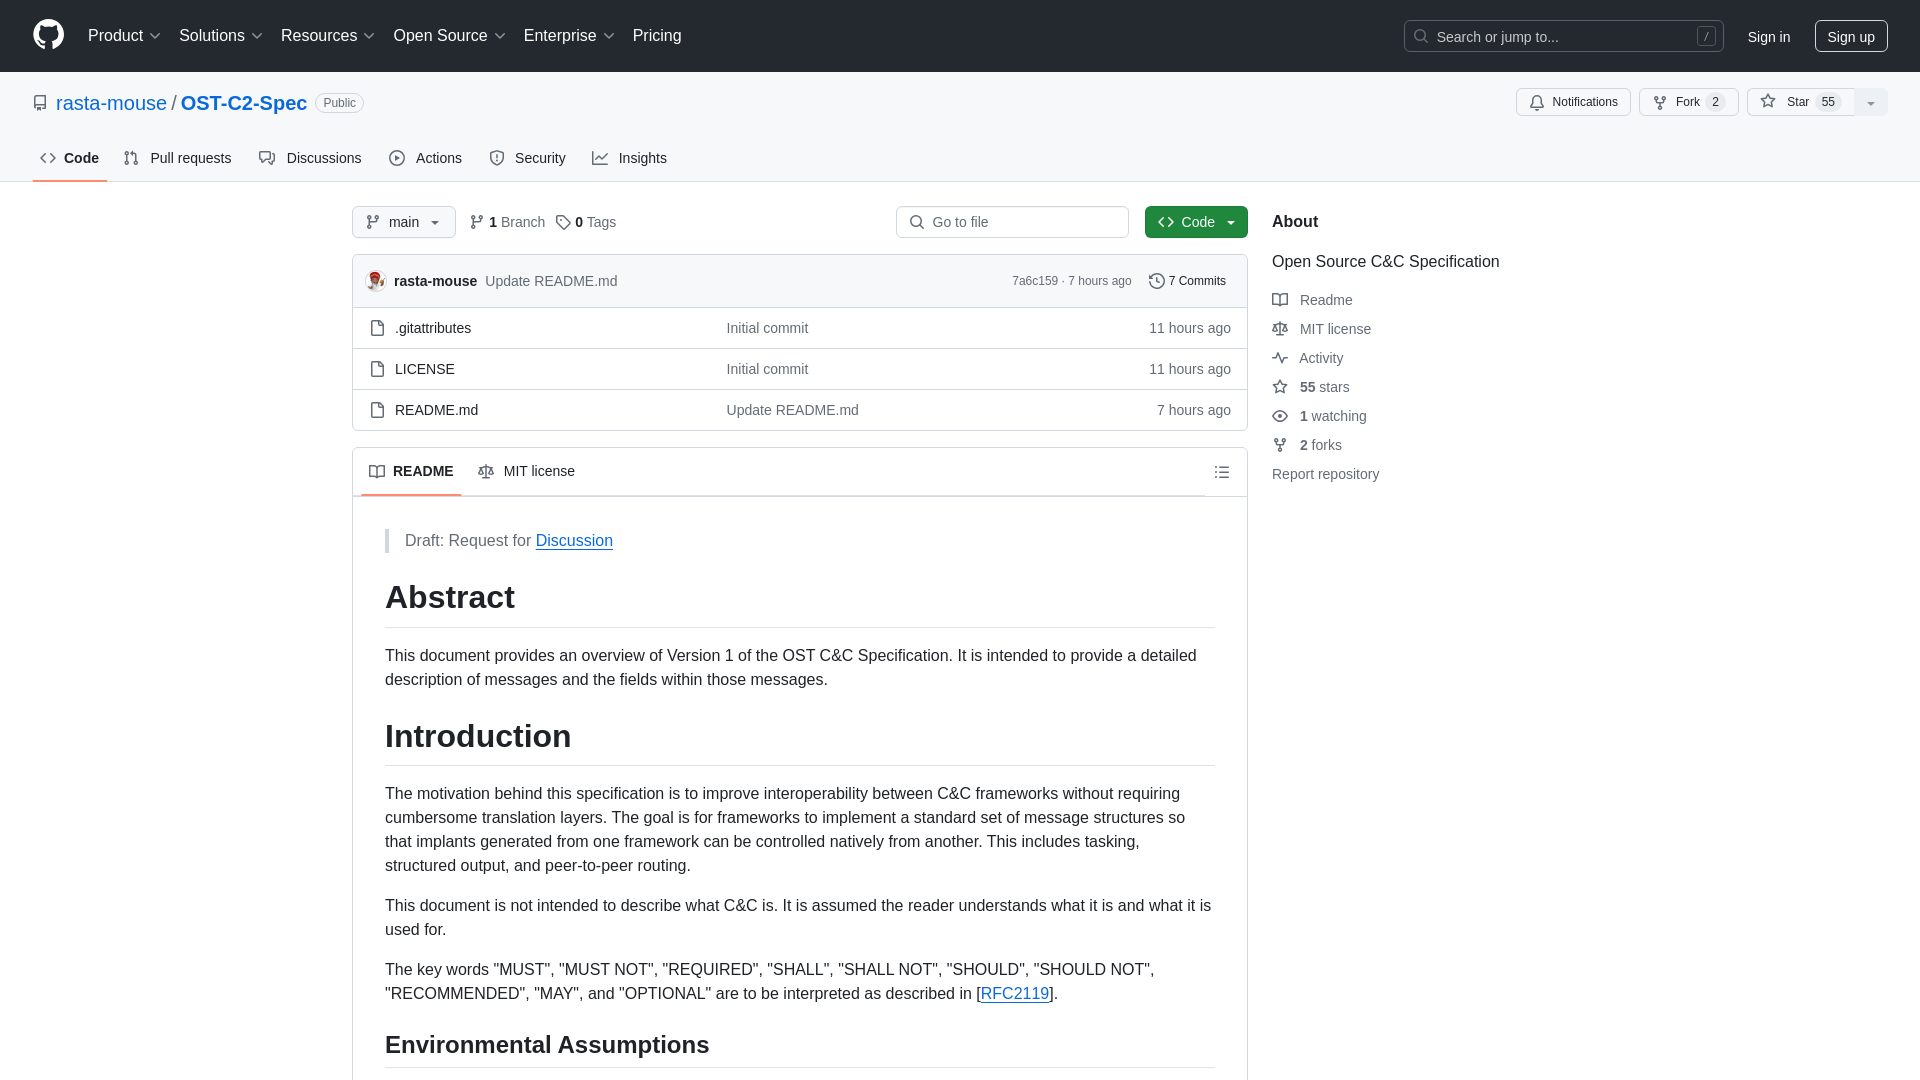The image size is (1920, 1080).
Task: Focus the Search or jump to field
Action: coord(1564,36)
